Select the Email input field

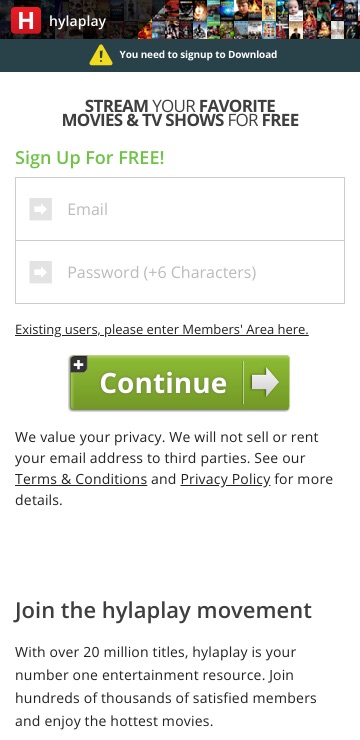coord(180,209)
